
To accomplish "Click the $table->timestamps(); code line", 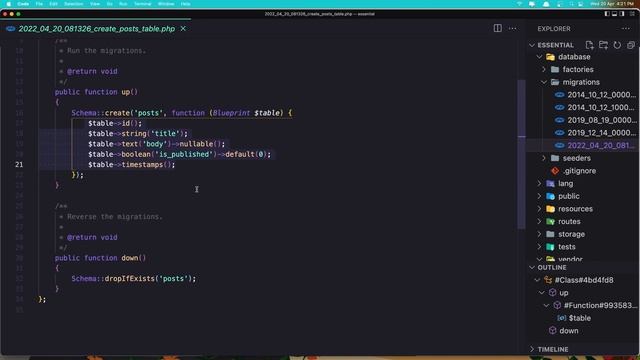I will tap(131, 164).
